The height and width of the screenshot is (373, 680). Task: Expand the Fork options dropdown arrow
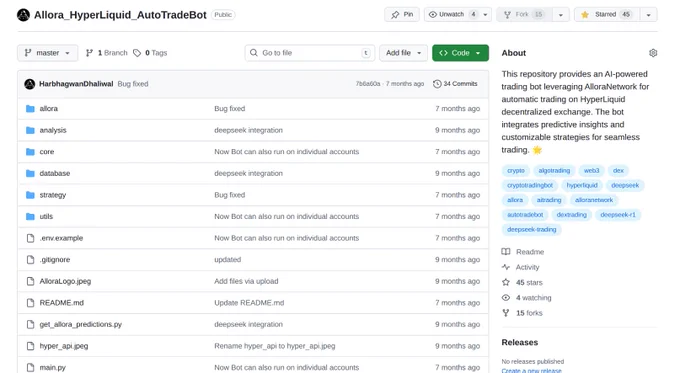click(x=561, y=14)
